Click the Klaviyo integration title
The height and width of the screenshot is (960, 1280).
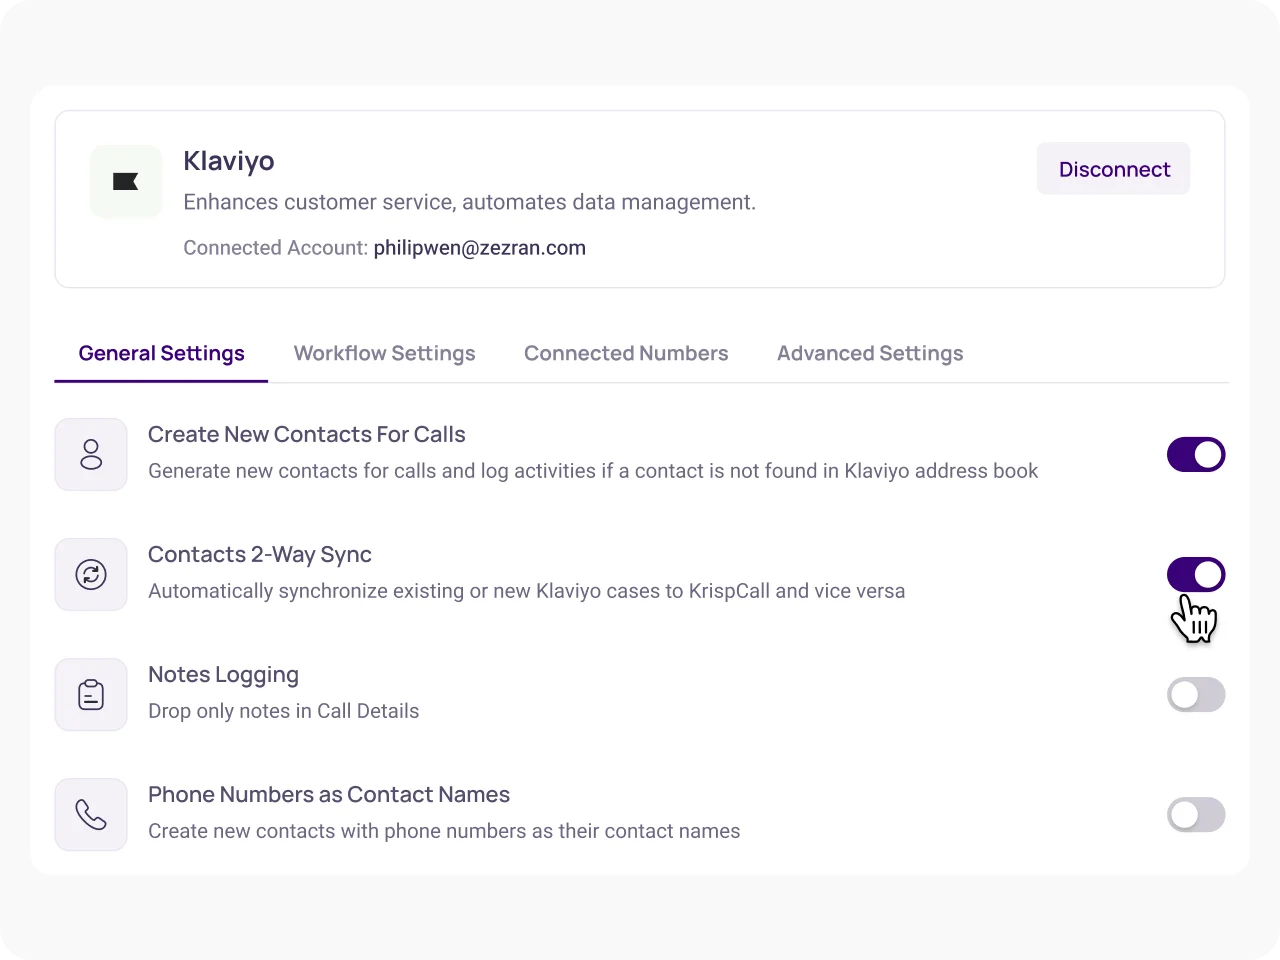(x=229, y=161)
